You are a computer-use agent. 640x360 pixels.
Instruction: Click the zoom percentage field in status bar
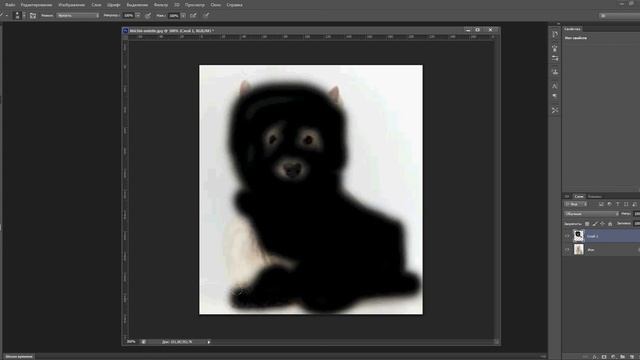131,342
